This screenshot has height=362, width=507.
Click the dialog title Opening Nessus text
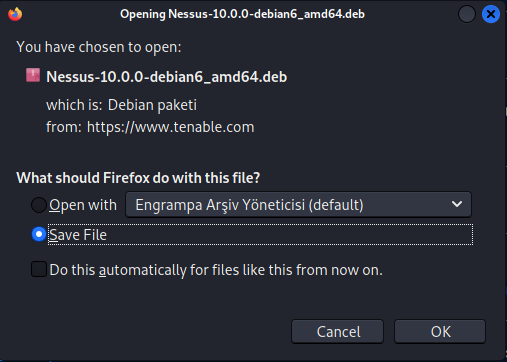242,14
